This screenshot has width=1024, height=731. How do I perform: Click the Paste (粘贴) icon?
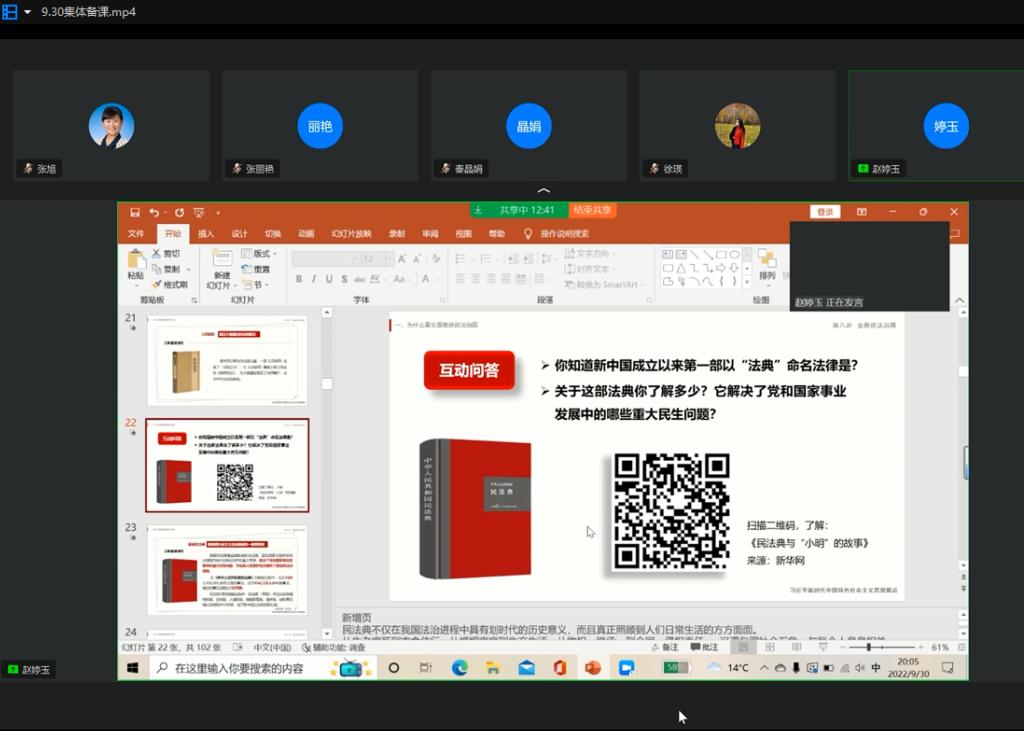135,263
